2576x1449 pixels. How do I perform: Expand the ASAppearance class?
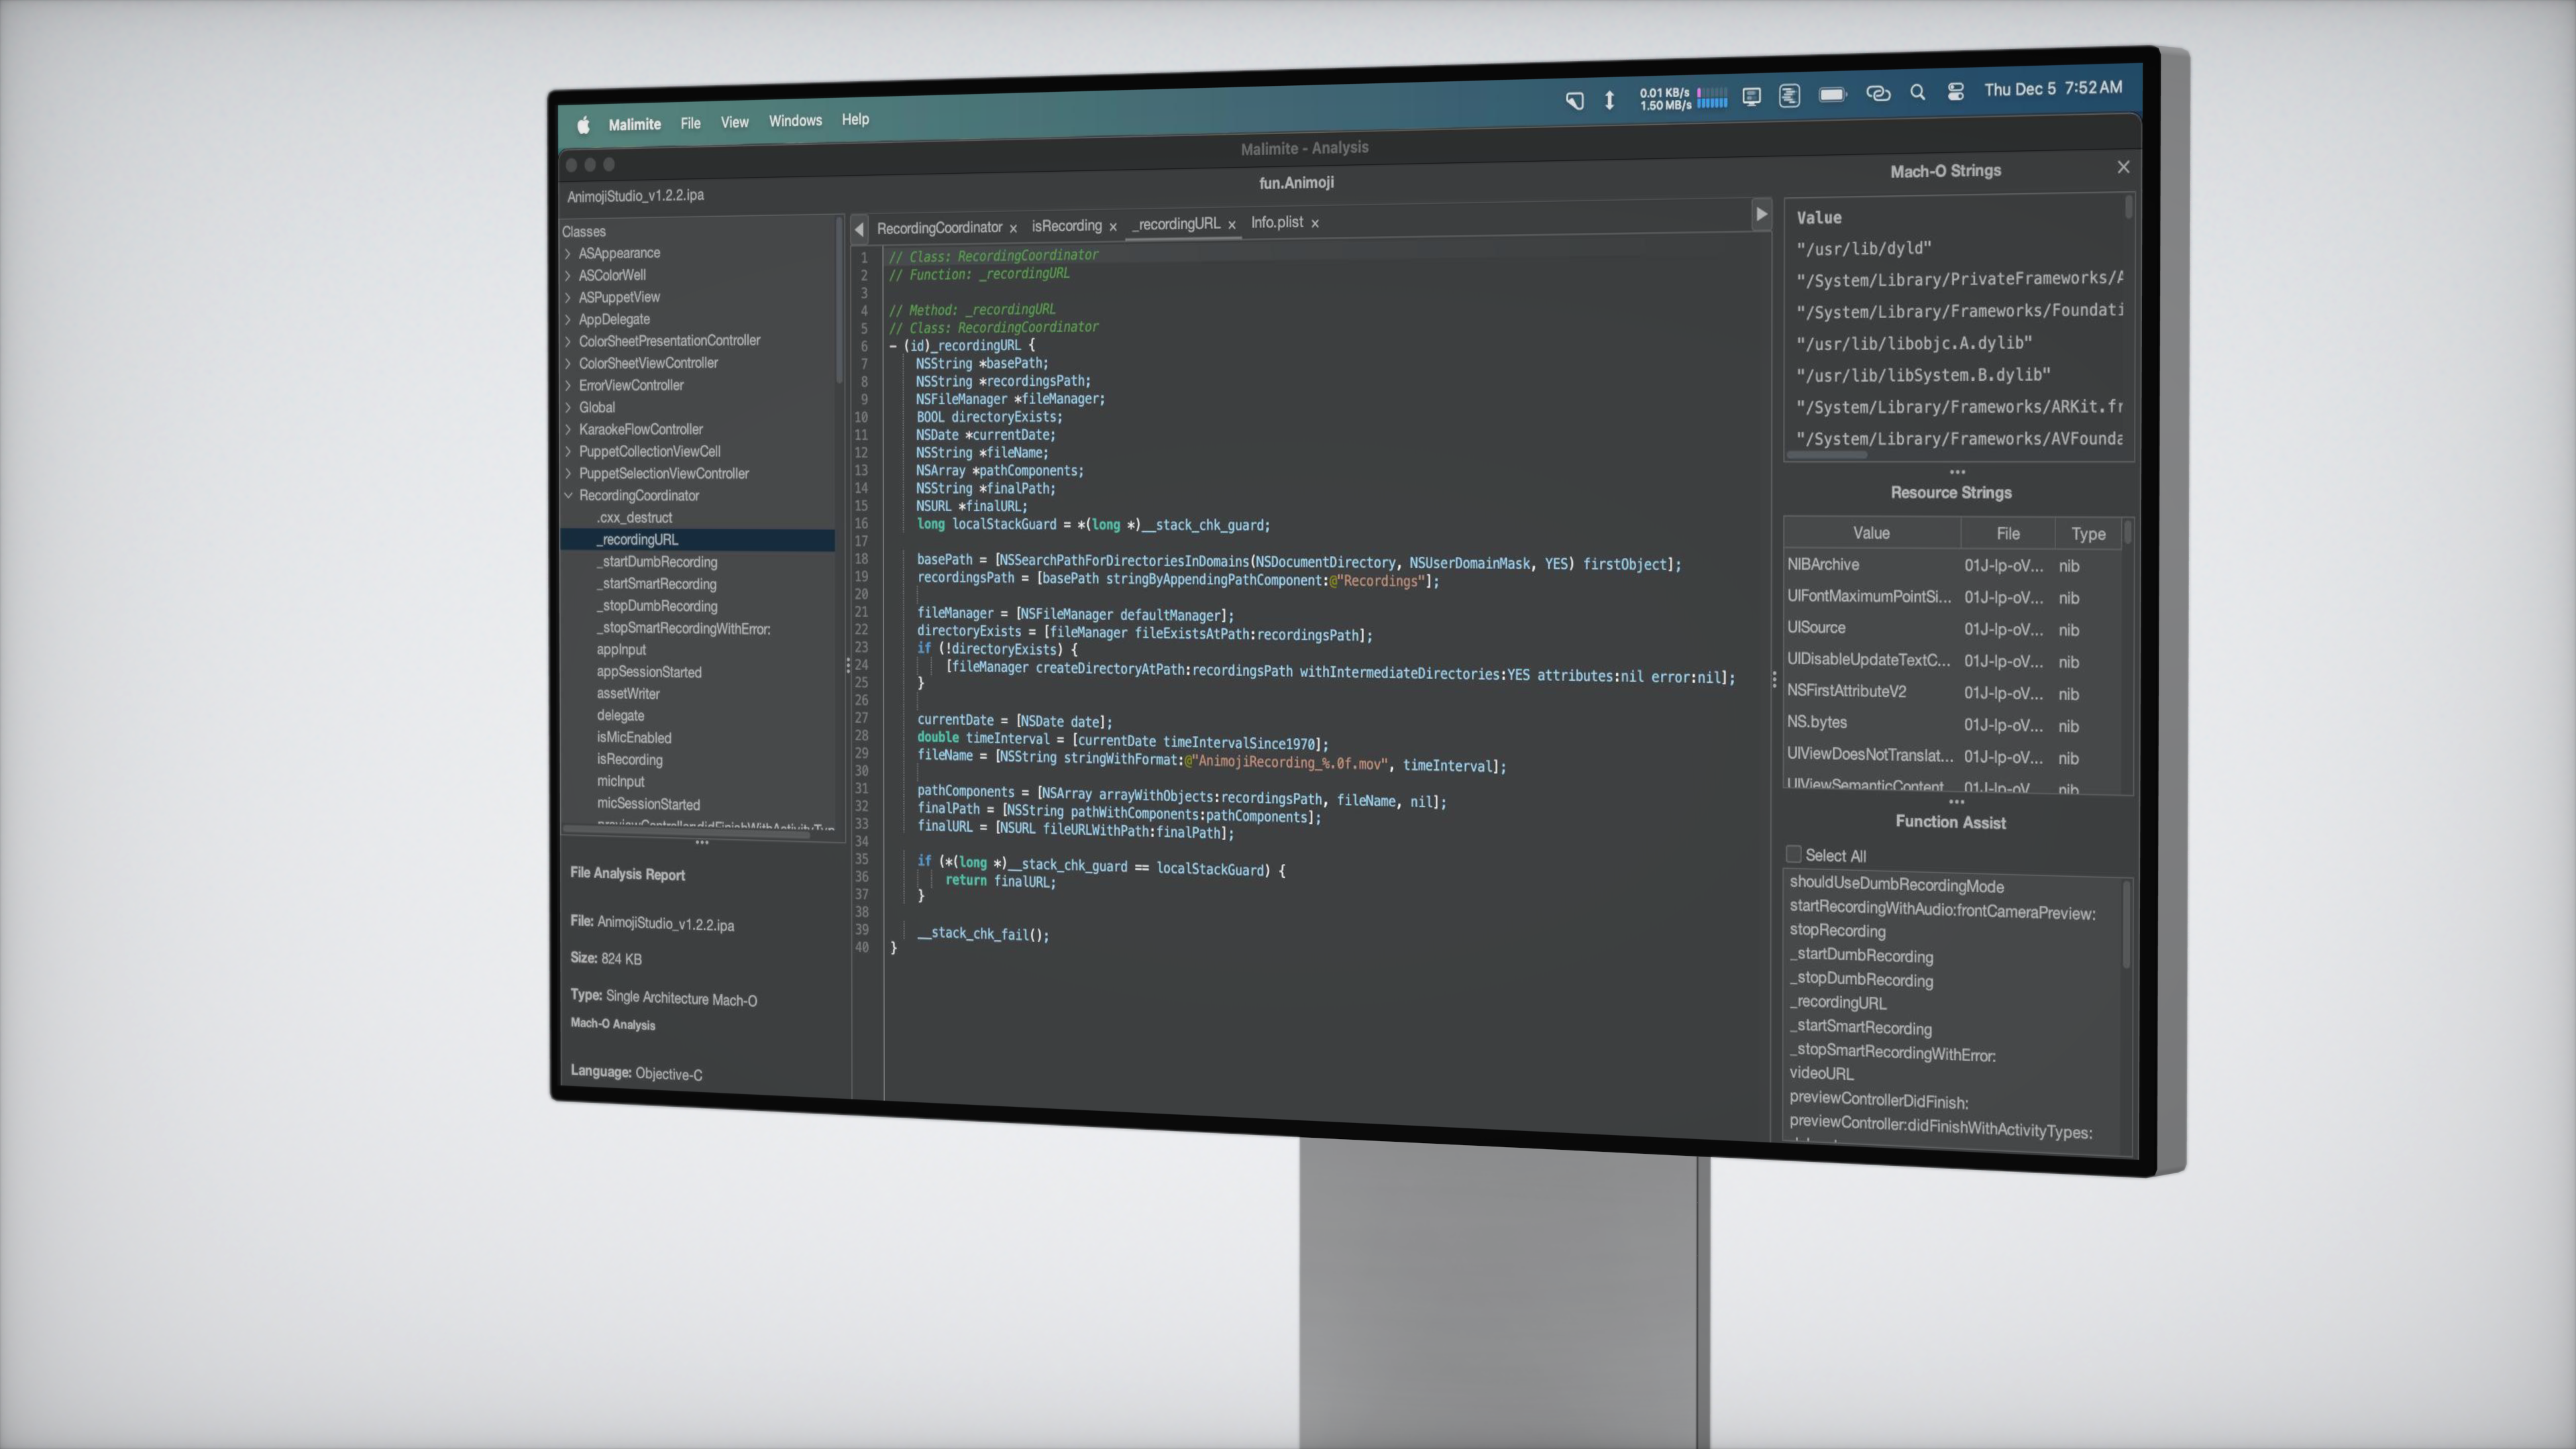click(568, 254)
